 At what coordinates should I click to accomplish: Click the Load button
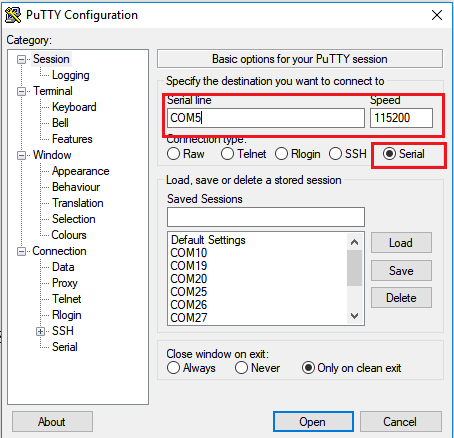401,243
